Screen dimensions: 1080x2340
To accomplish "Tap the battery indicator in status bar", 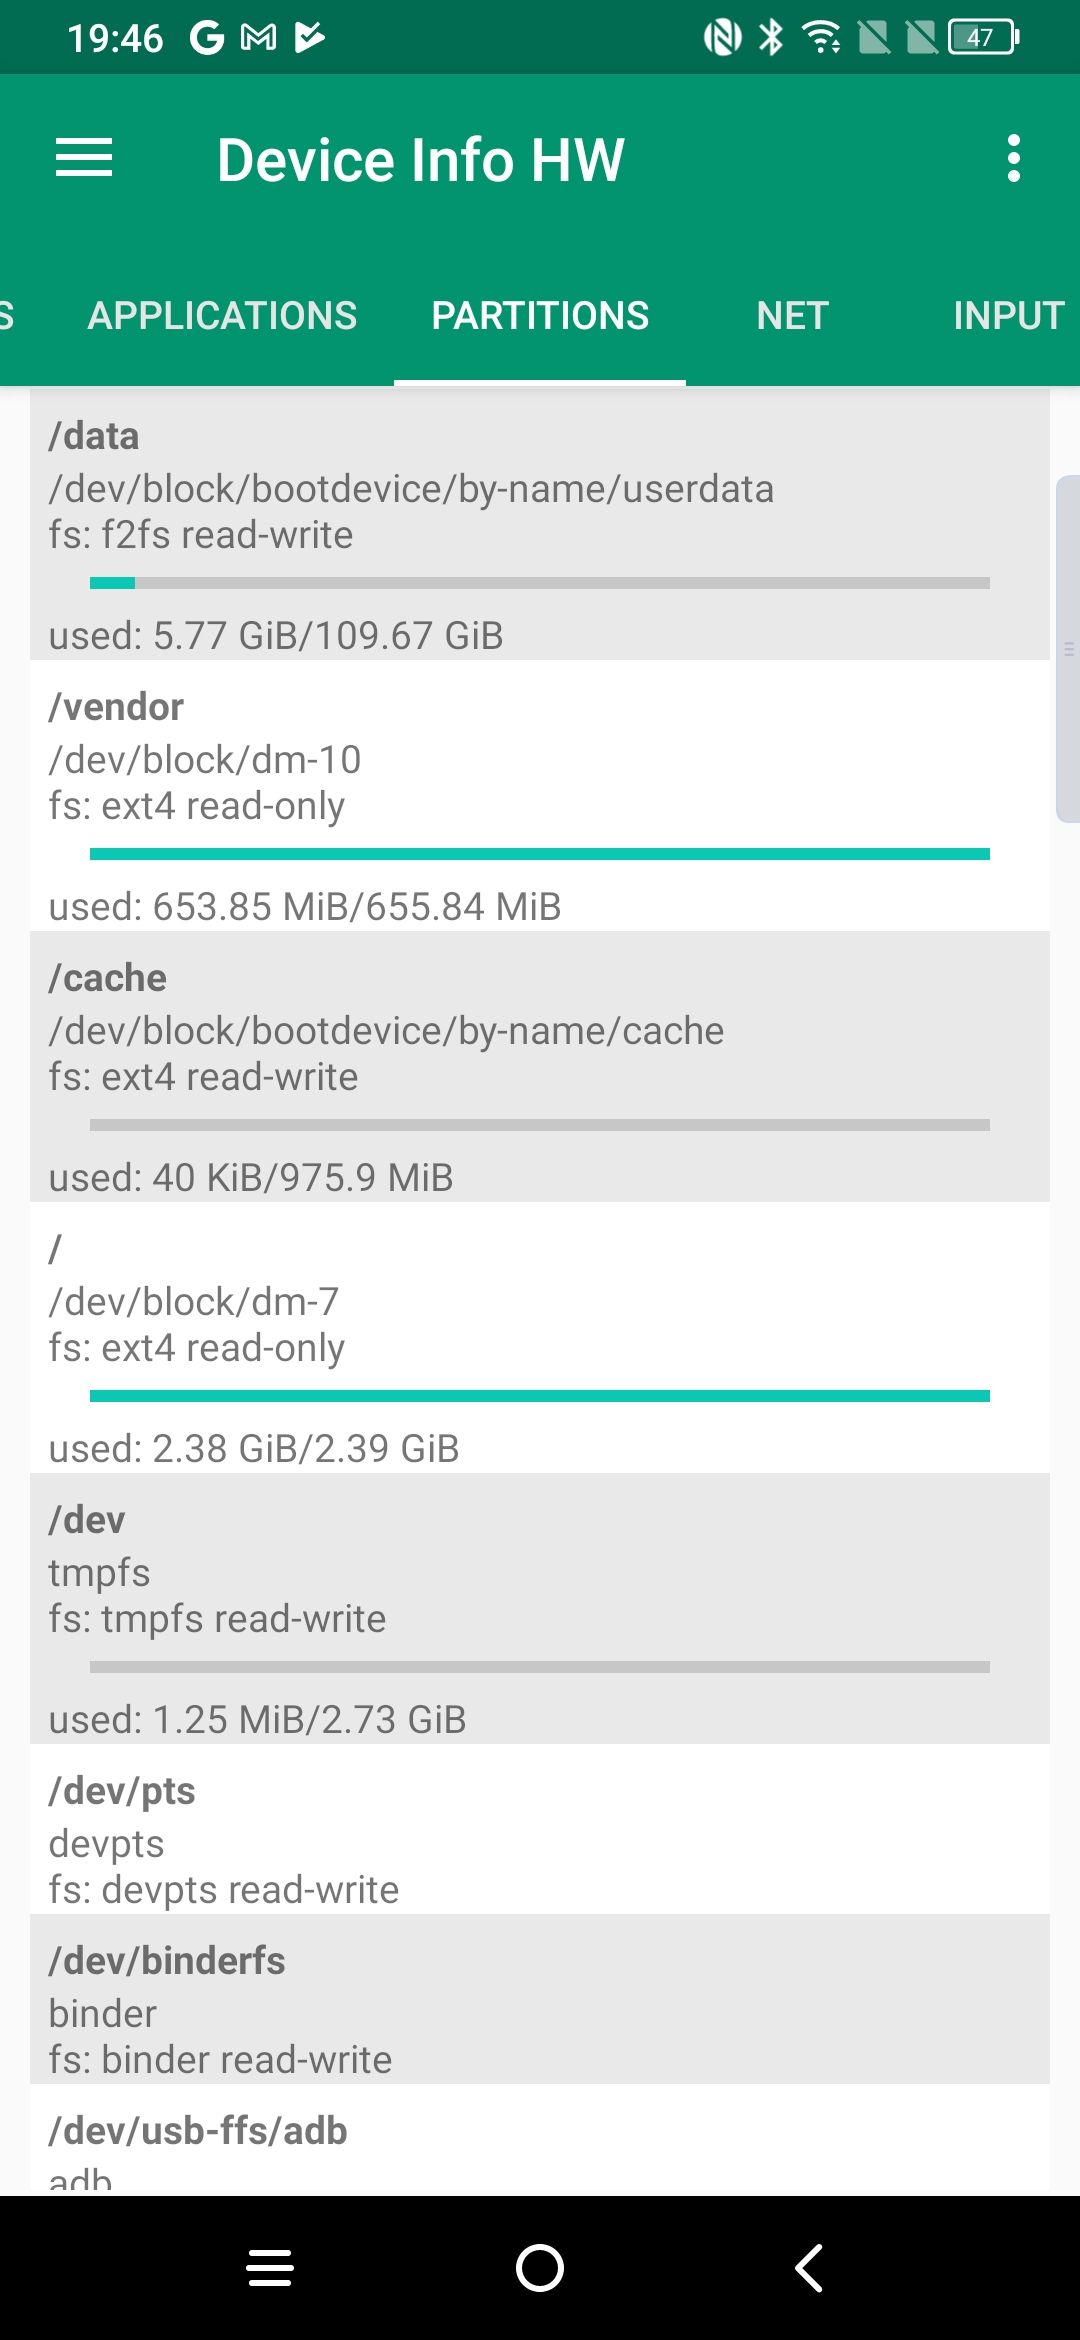I will pos(983,38).
